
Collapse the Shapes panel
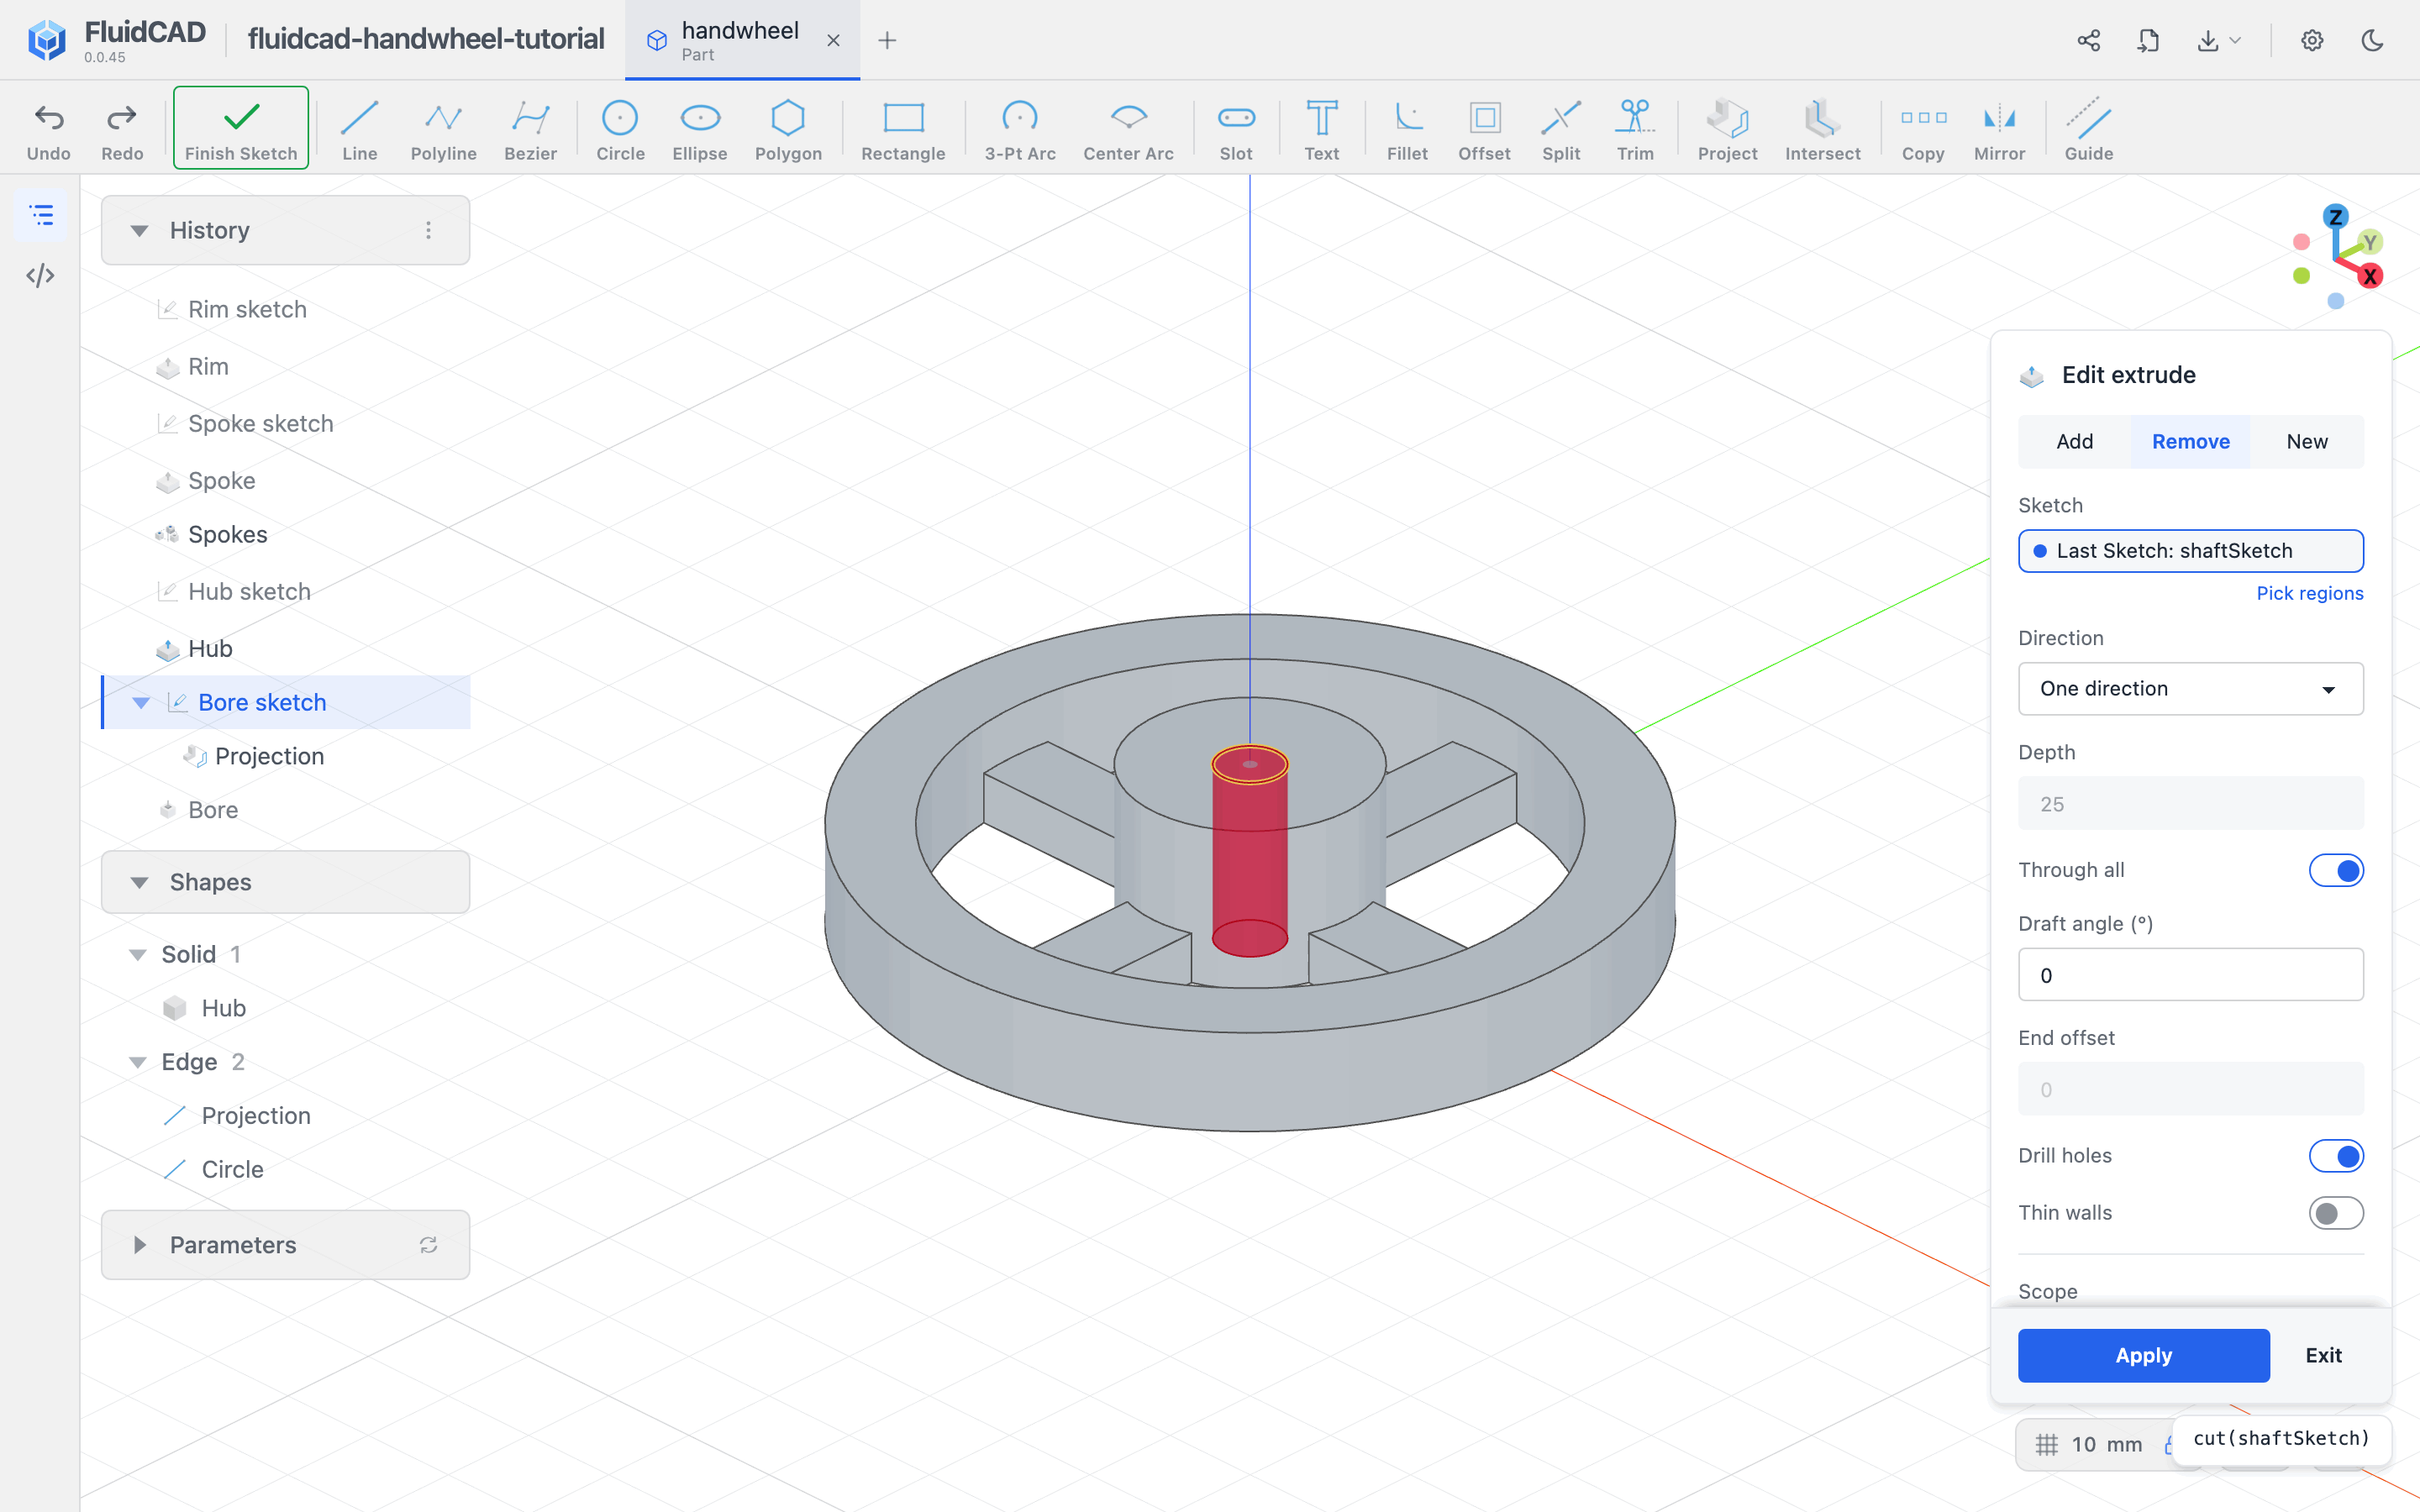tap(139, 882)
